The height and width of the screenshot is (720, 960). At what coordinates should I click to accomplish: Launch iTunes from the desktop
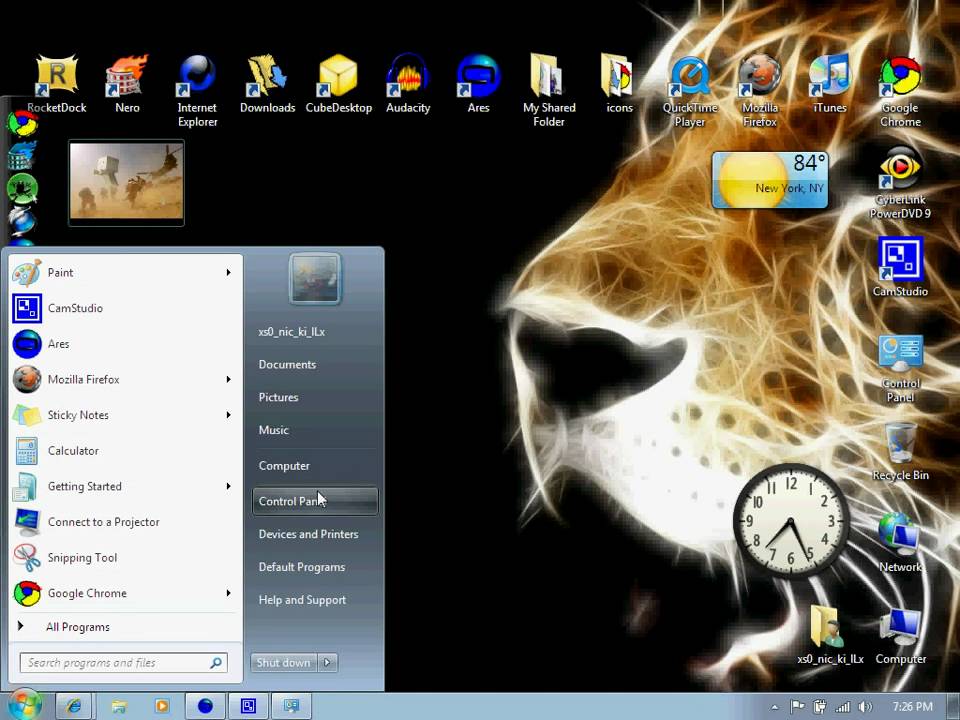coord(830,84)
